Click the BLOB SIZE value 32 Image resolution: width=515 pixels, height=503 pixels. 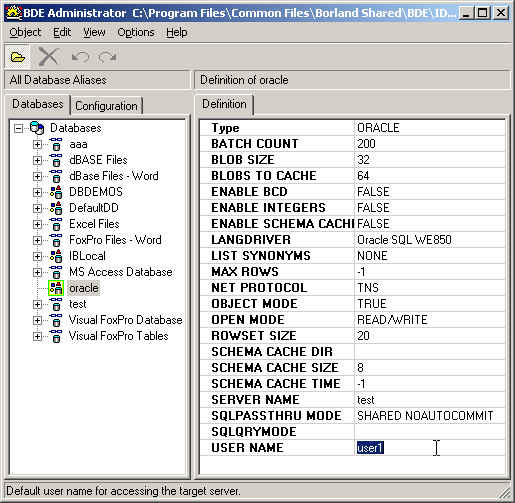[x=363, y=160]
